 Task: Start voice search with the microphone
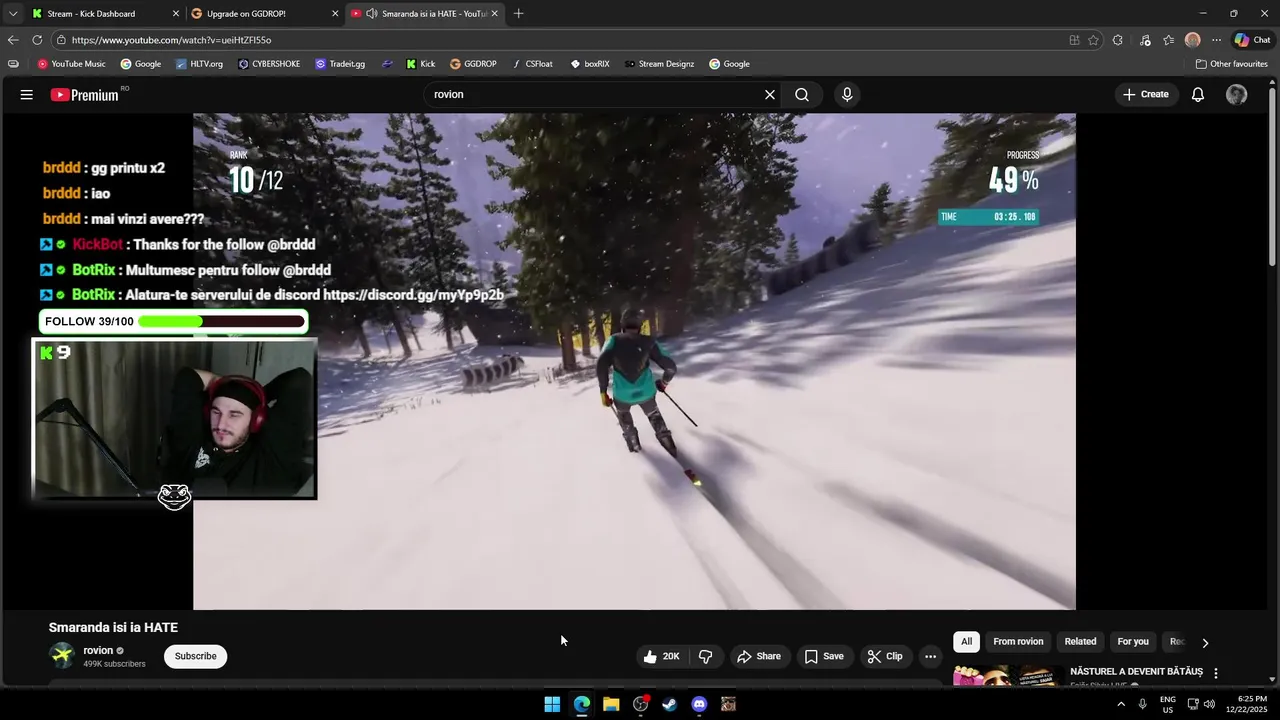847,95
